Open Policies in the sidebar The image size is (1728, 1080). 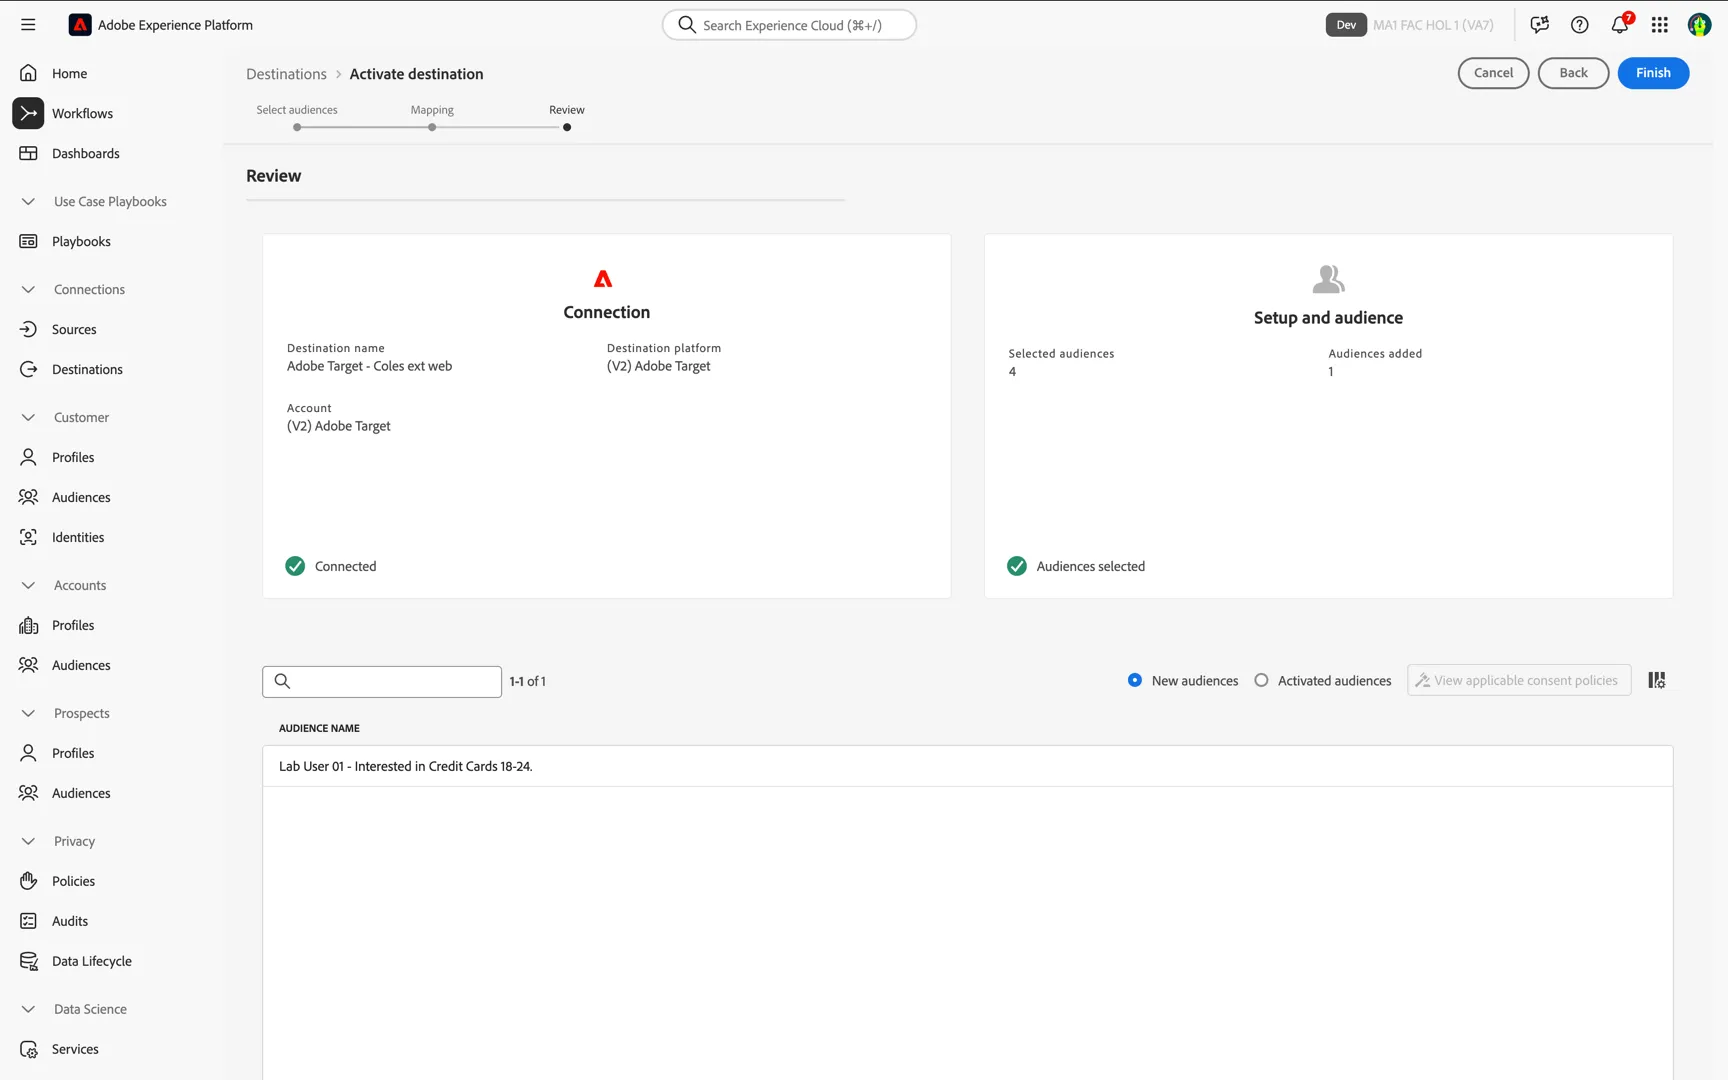tap(73, 881)
